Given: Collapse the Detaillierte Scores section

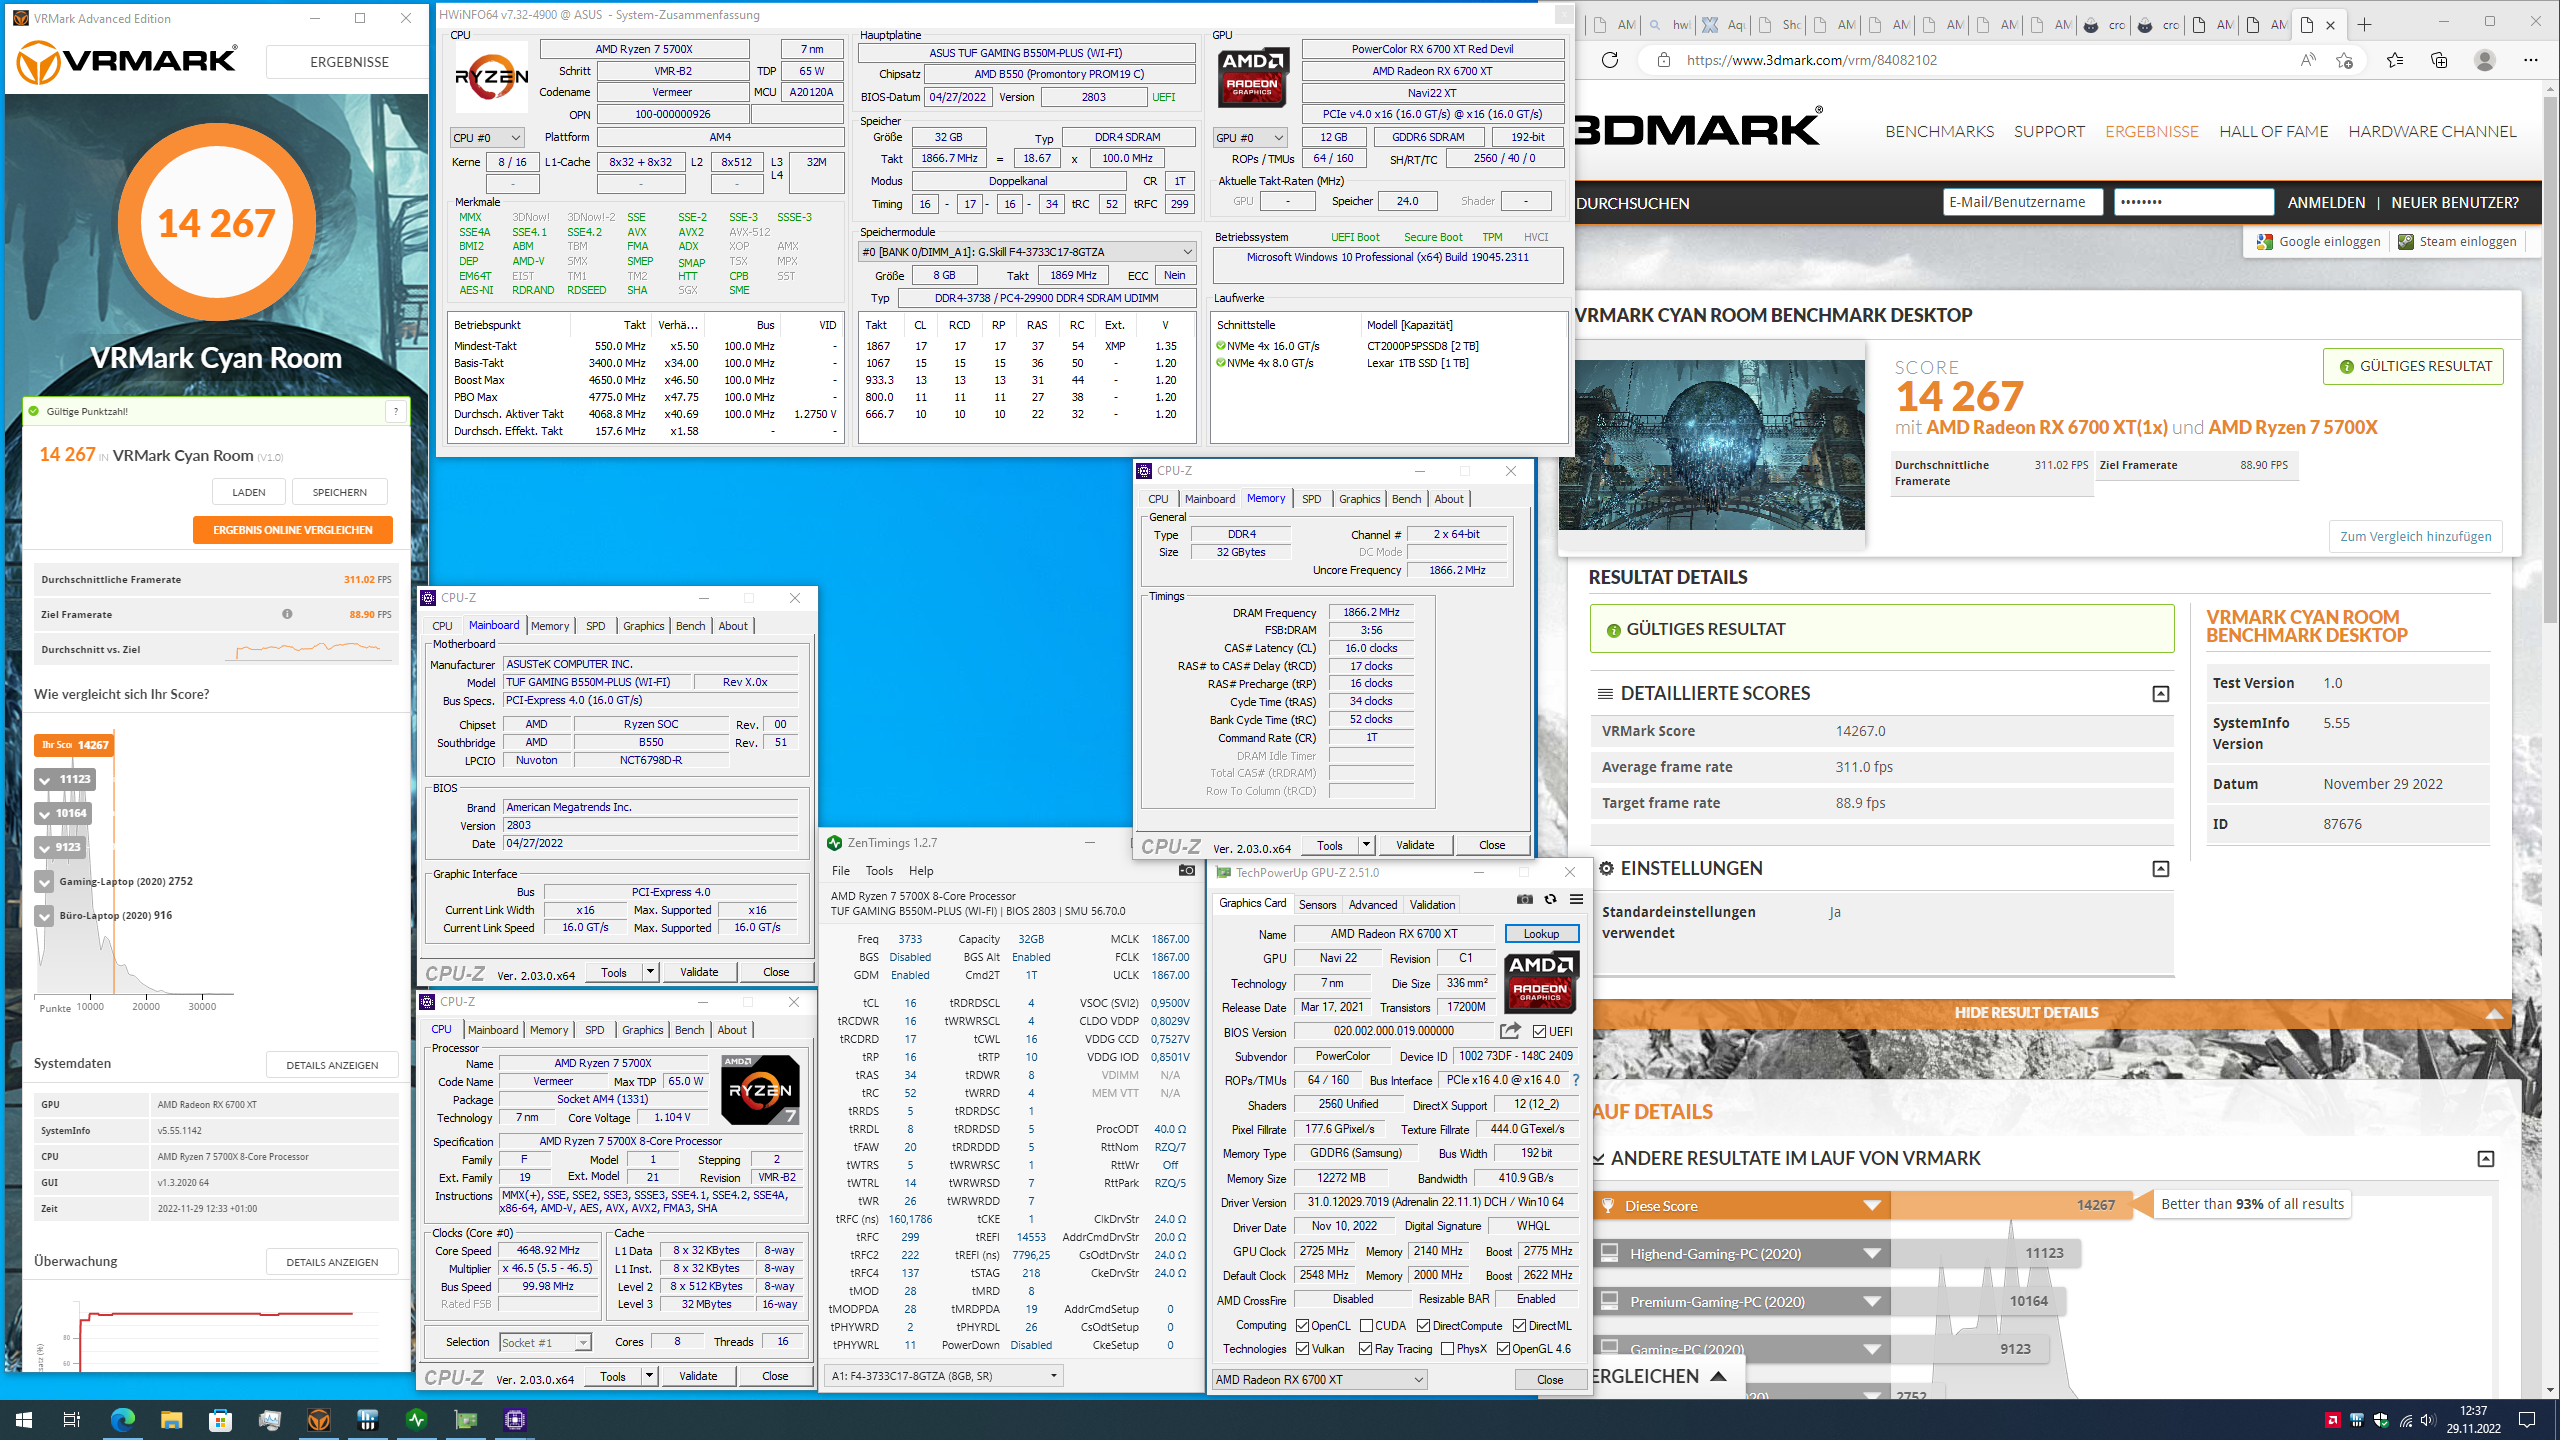Looking at the screenshot, I should point(2161,694).
